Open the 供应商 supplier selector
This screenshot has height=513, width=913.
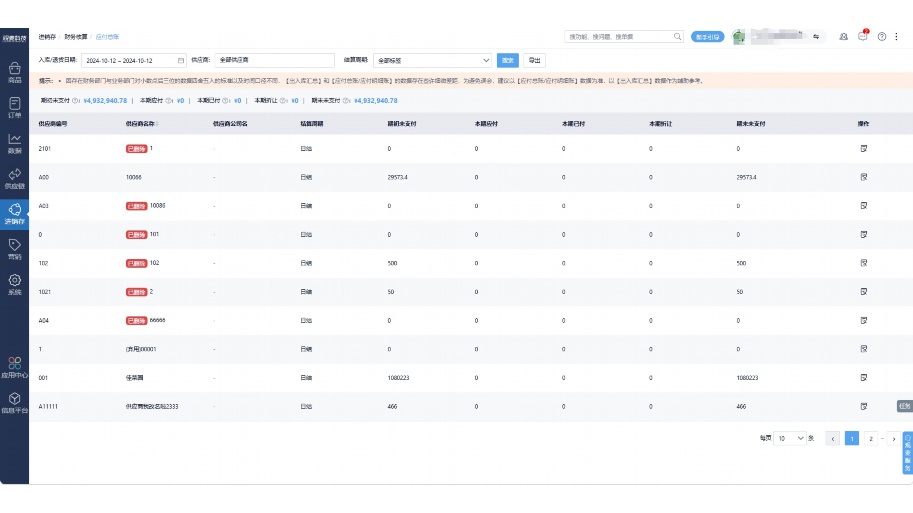(x=275, y=60)
